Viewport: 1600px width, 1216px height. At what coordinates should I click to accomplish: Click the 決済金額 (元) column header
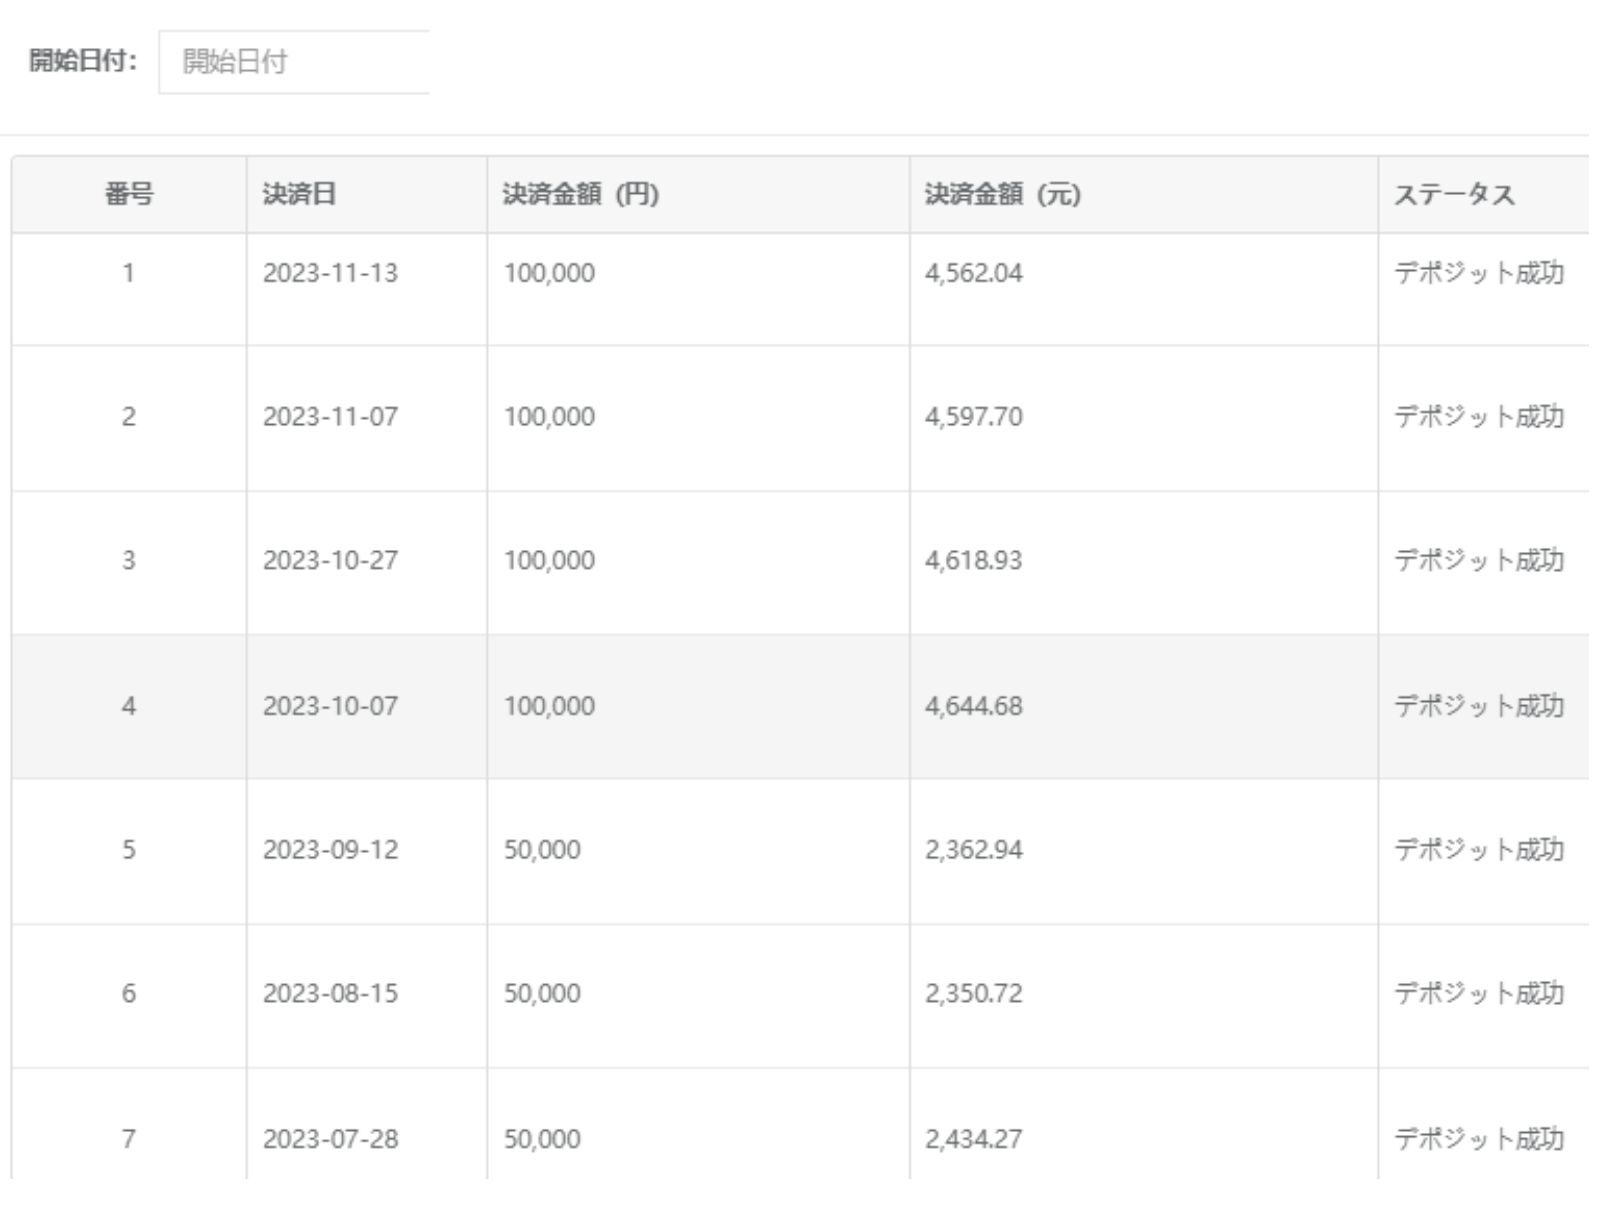tap(1002, 194)
